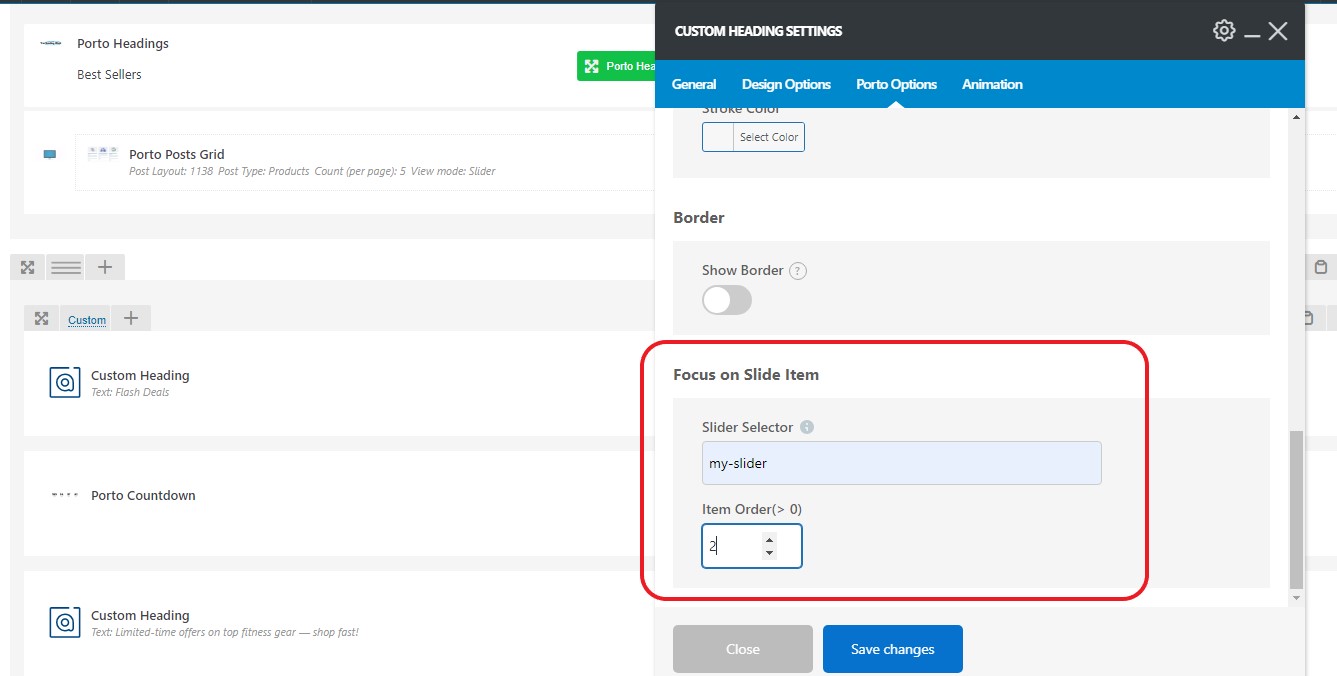Screen dimensions: 1337x676
Task: Click the Save changes button
Action: point(892,650)
